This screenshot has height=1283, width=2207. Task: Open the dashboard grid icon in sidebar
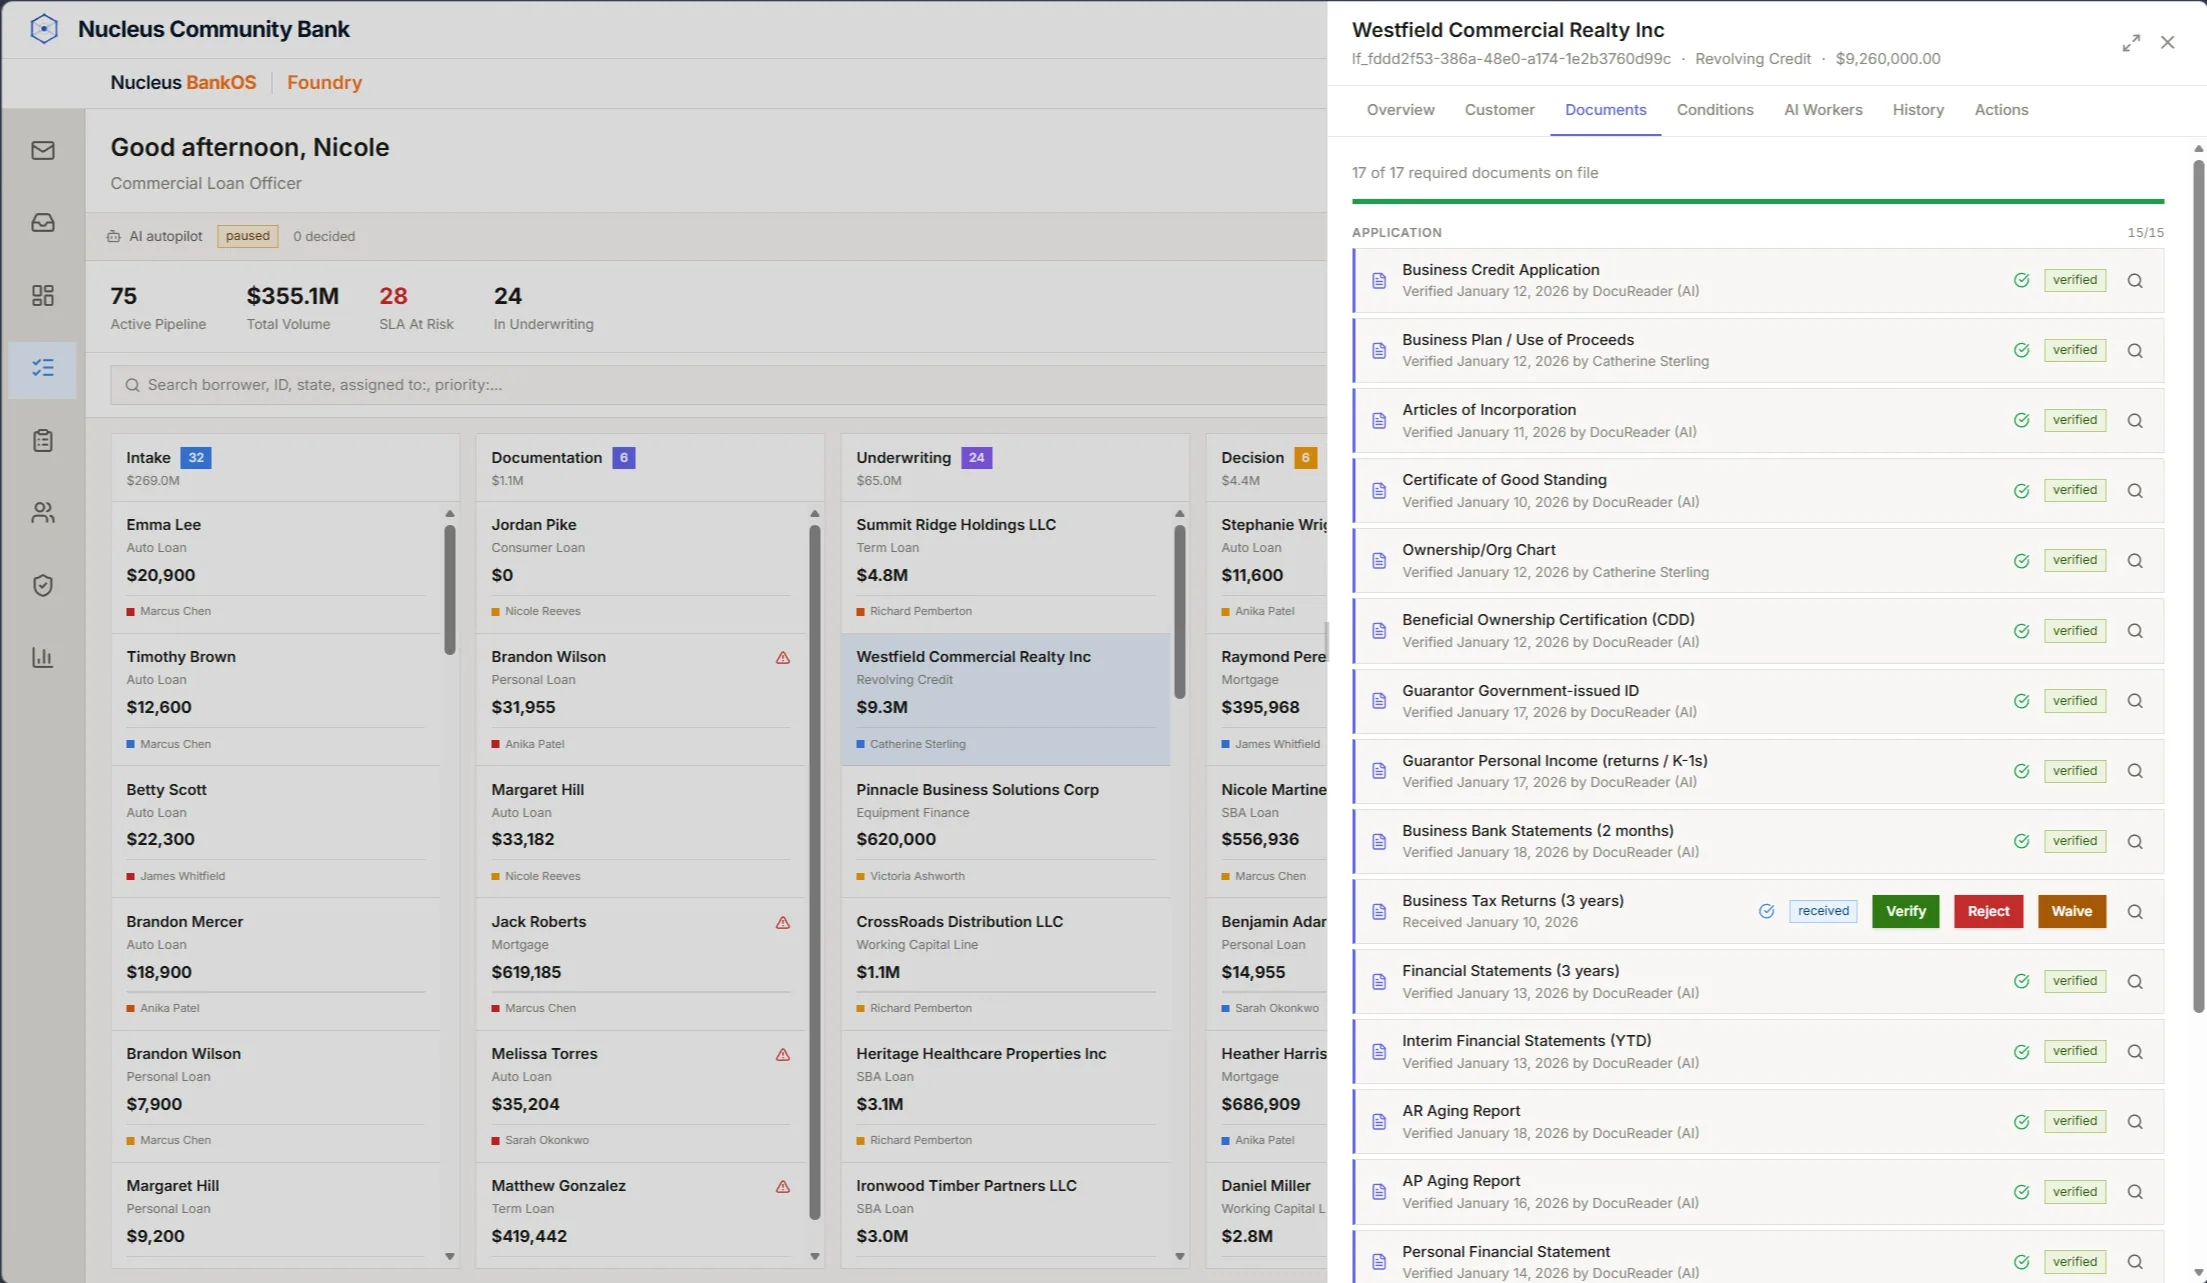(x=43, y=295)
